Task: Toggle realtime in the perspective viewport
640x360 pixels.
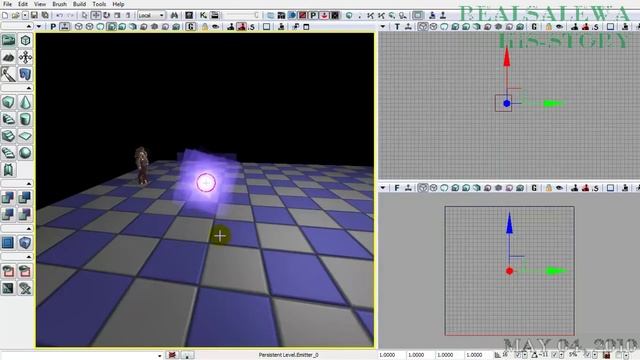Action: tap(65, 27)
